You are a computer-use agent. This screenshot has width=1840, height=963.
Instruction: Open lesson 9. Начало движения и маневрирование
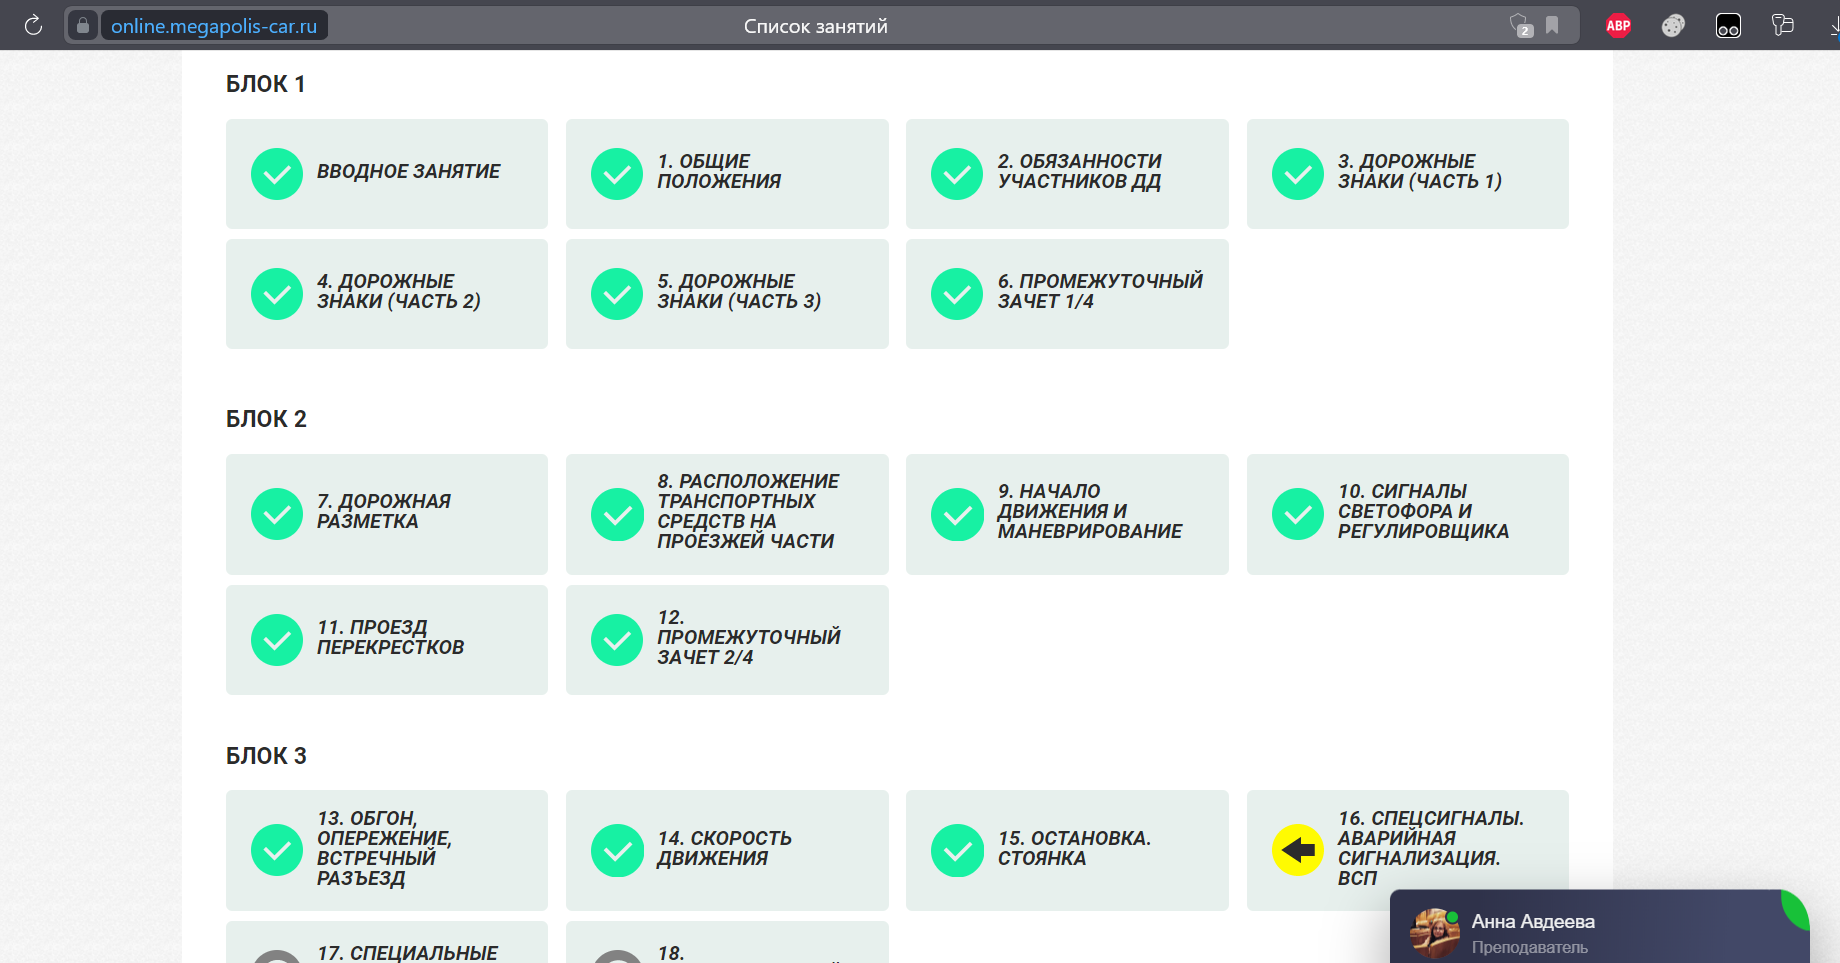[x=1067, y=514]
